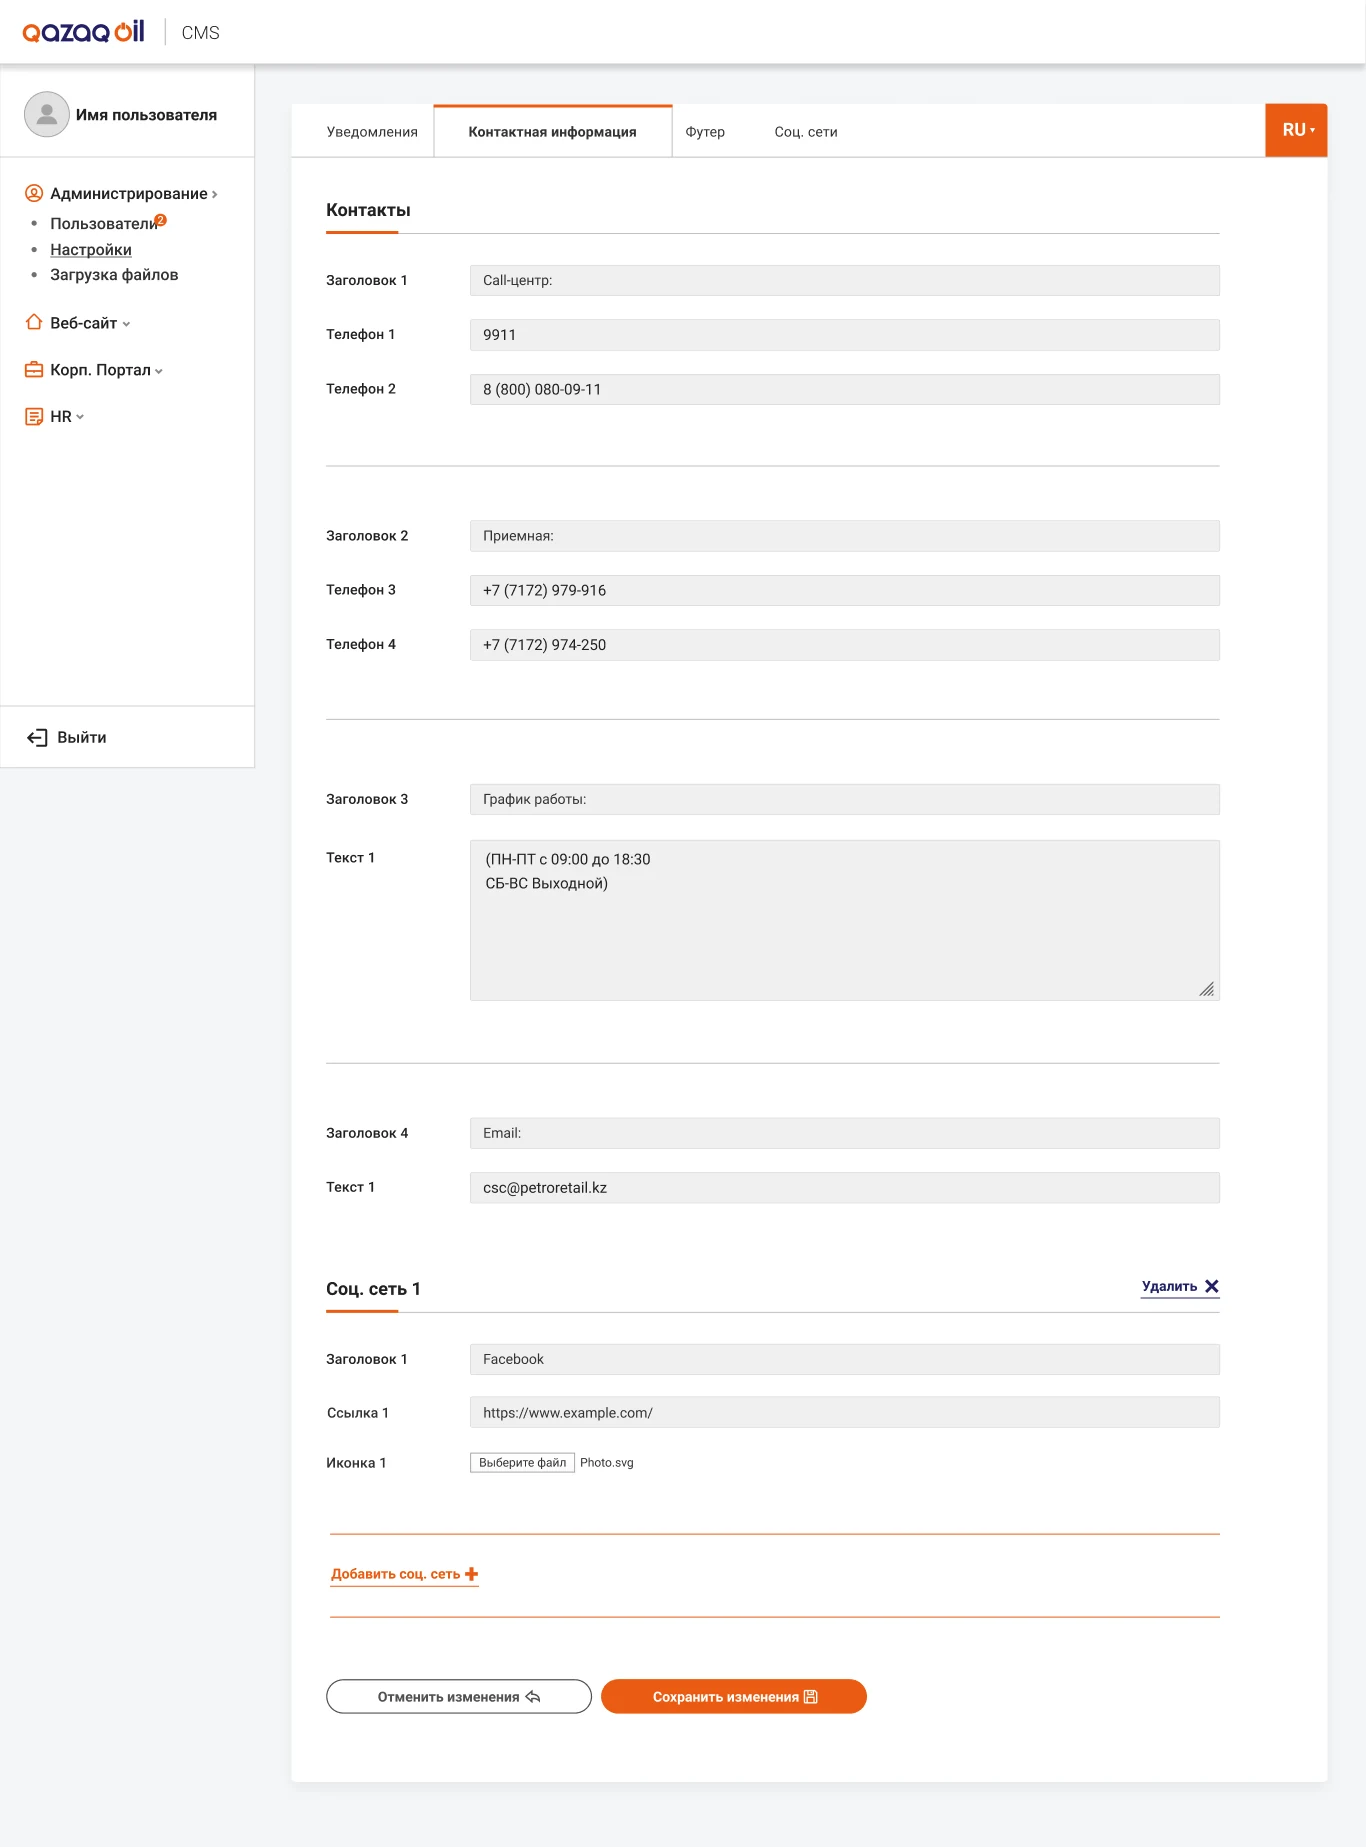Click the Телефон 1 field with 9911
This screenshot has height=1847, width=1366.
point(845,335)
